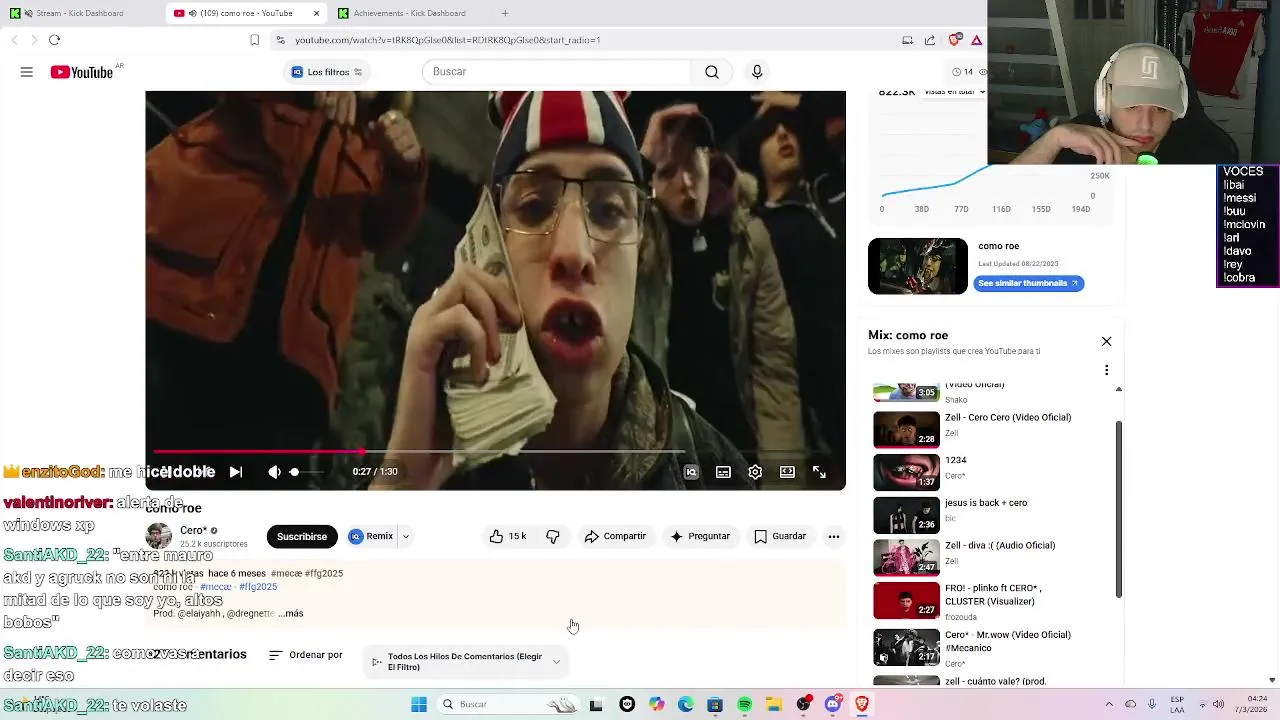Share the page using the browser share icon

[930, 40]
